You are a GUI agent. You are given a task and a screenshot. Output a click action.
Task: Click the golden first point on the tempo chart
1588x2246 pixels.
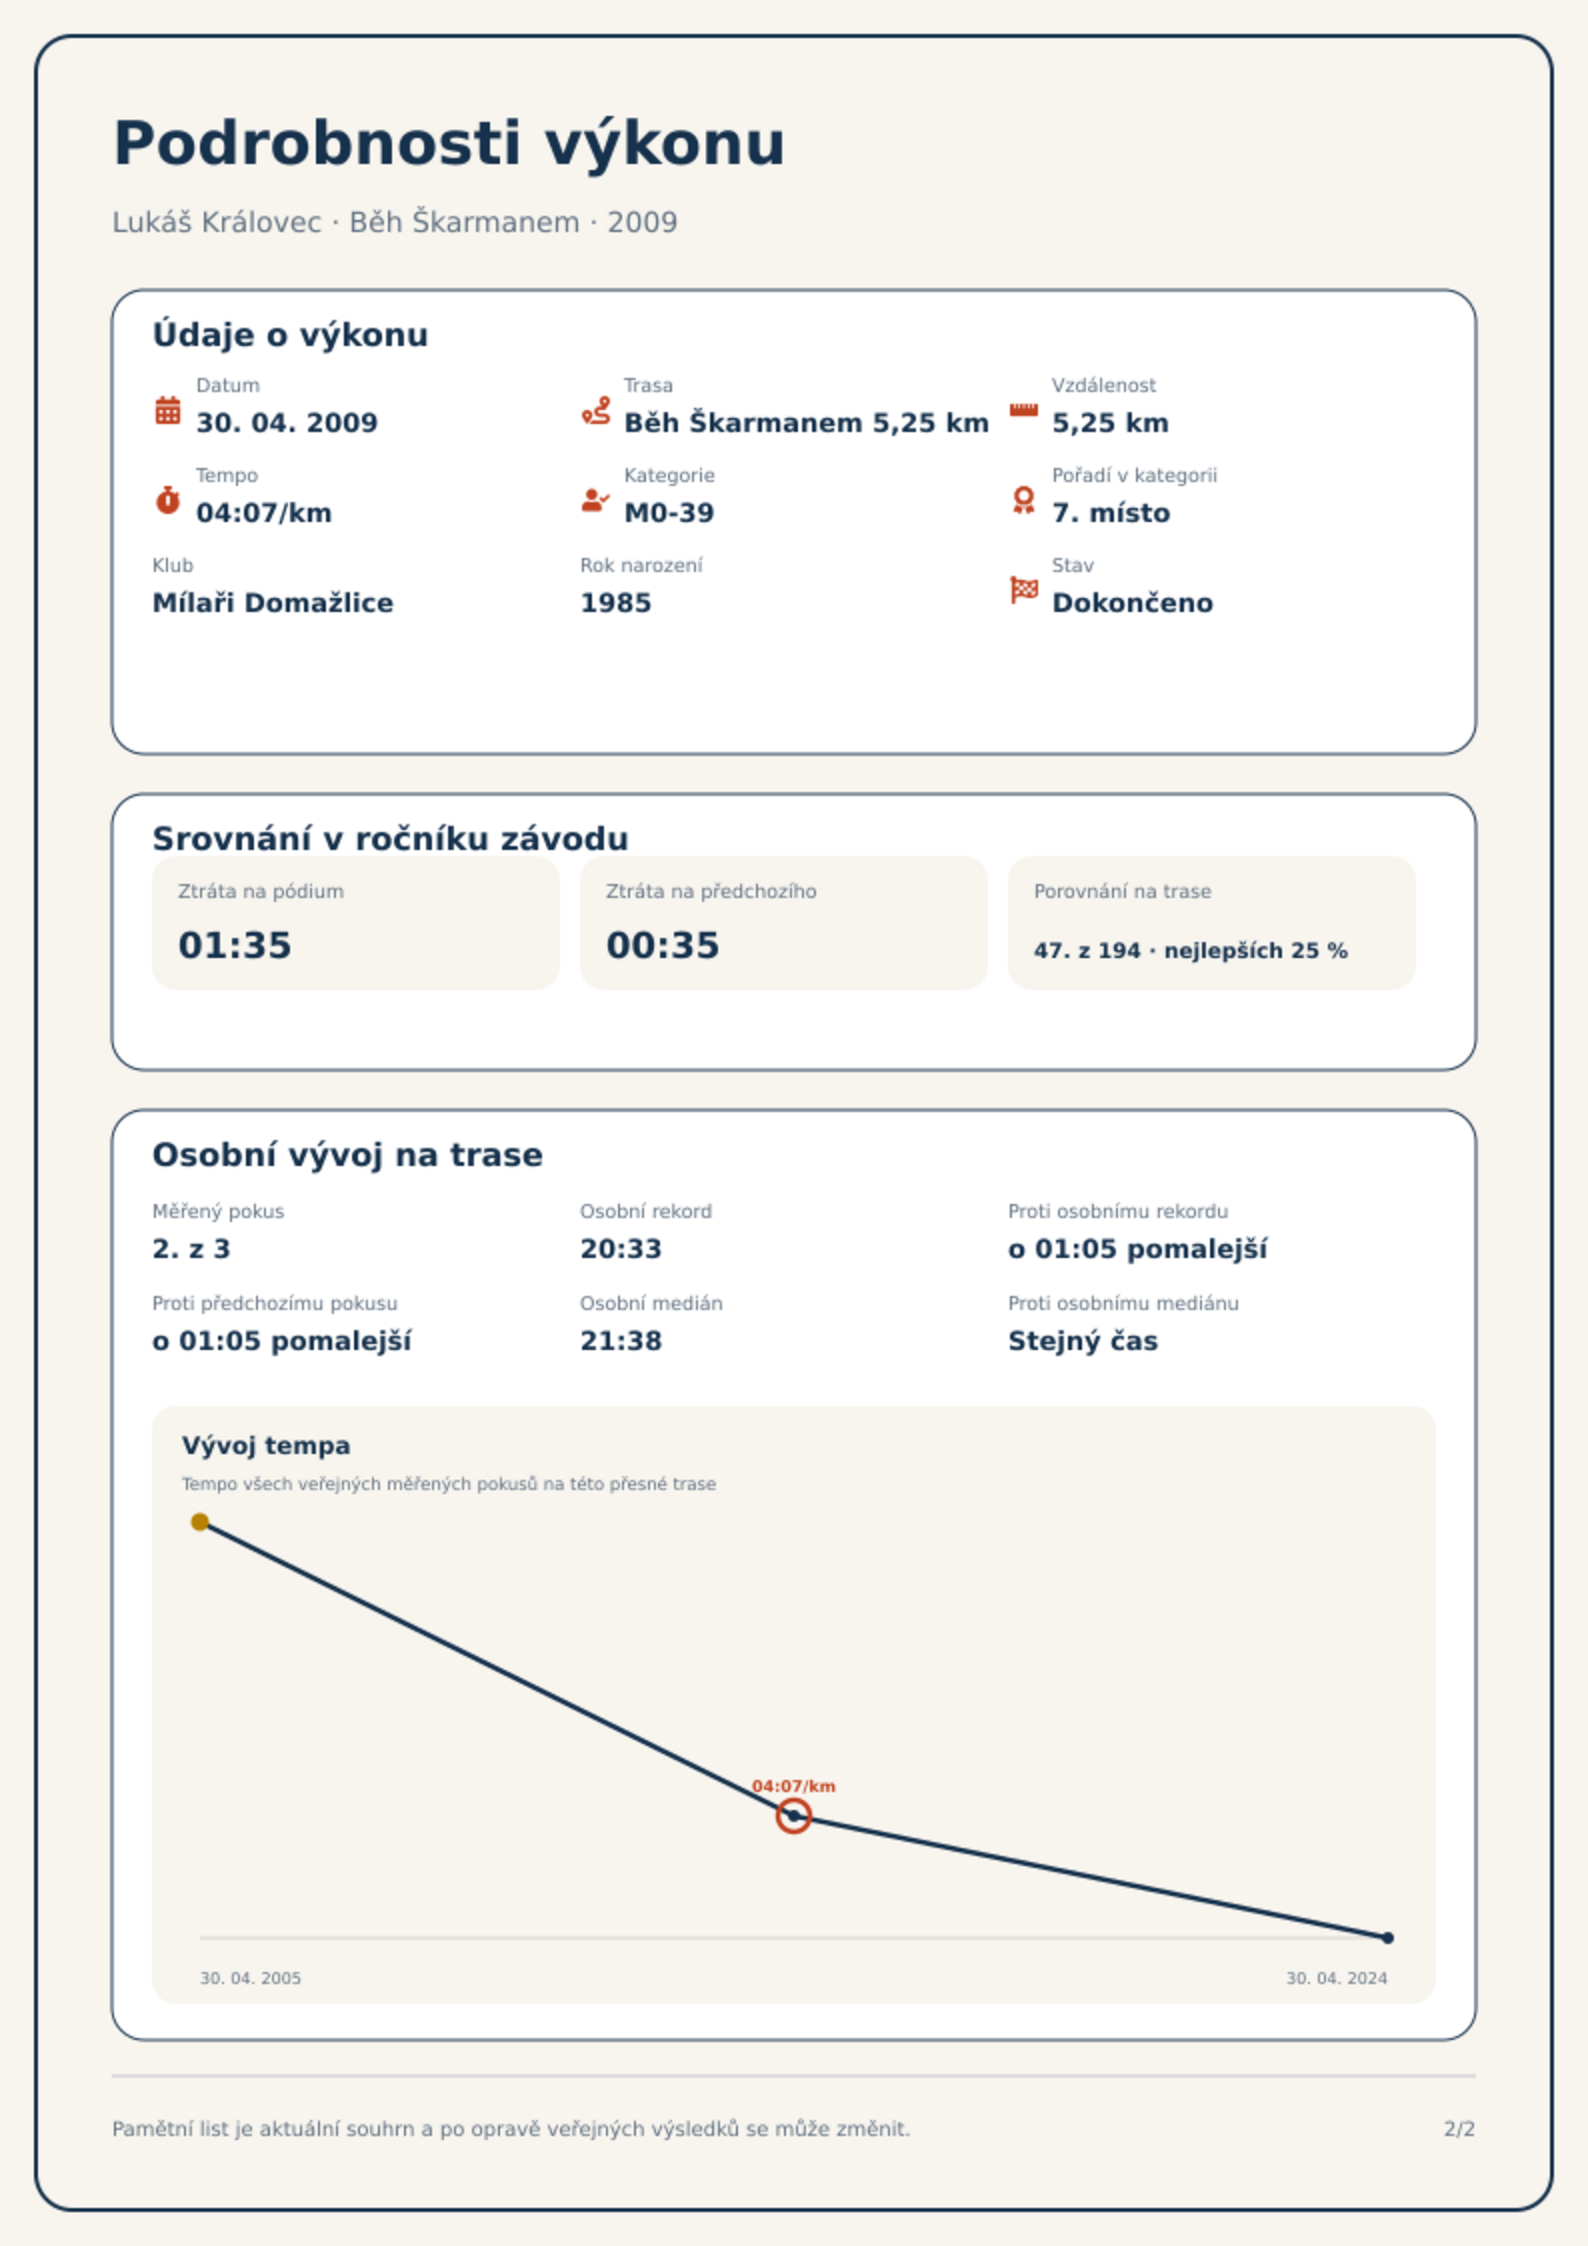tap(200, 1522)
